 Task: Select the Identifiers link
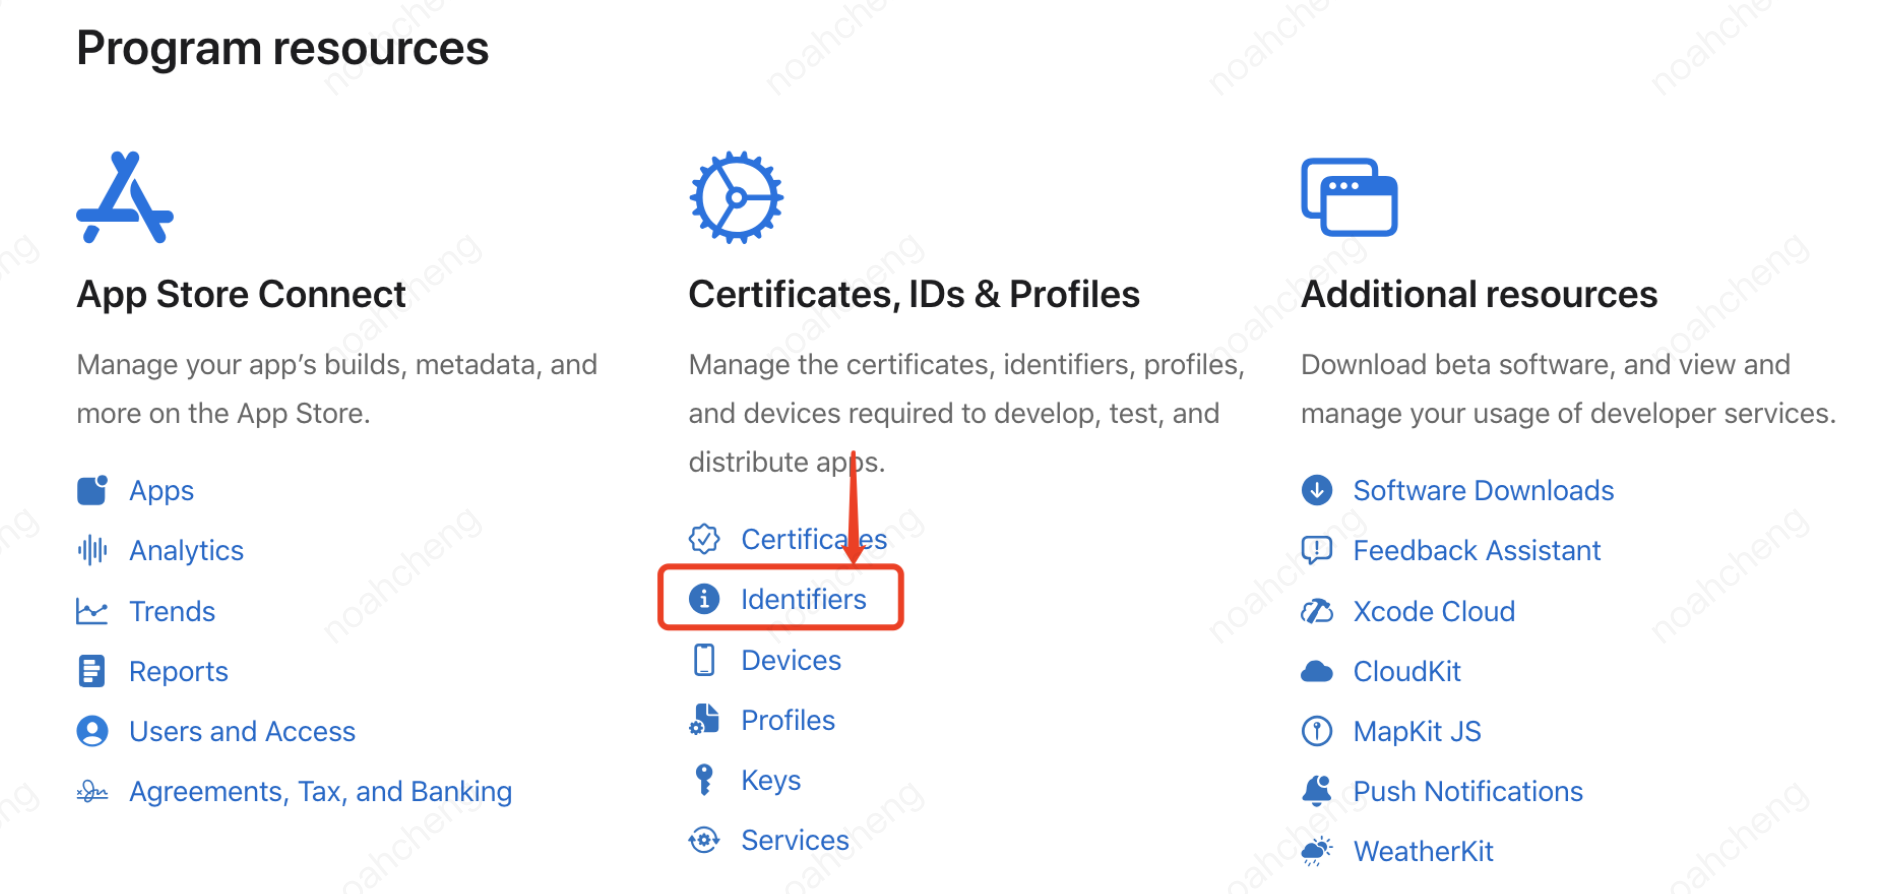click(803, 599)
